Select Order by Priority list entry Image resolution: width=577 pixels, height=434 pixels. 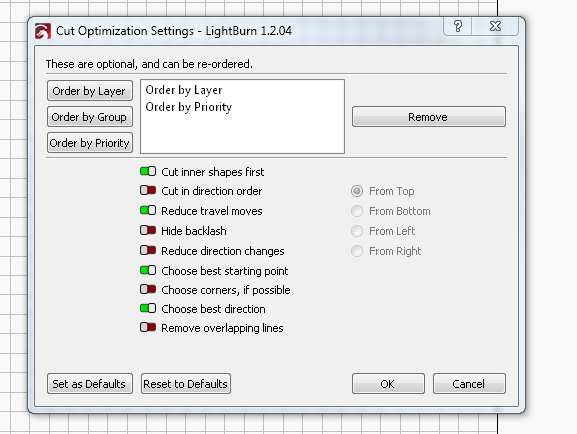coord(189,107)
